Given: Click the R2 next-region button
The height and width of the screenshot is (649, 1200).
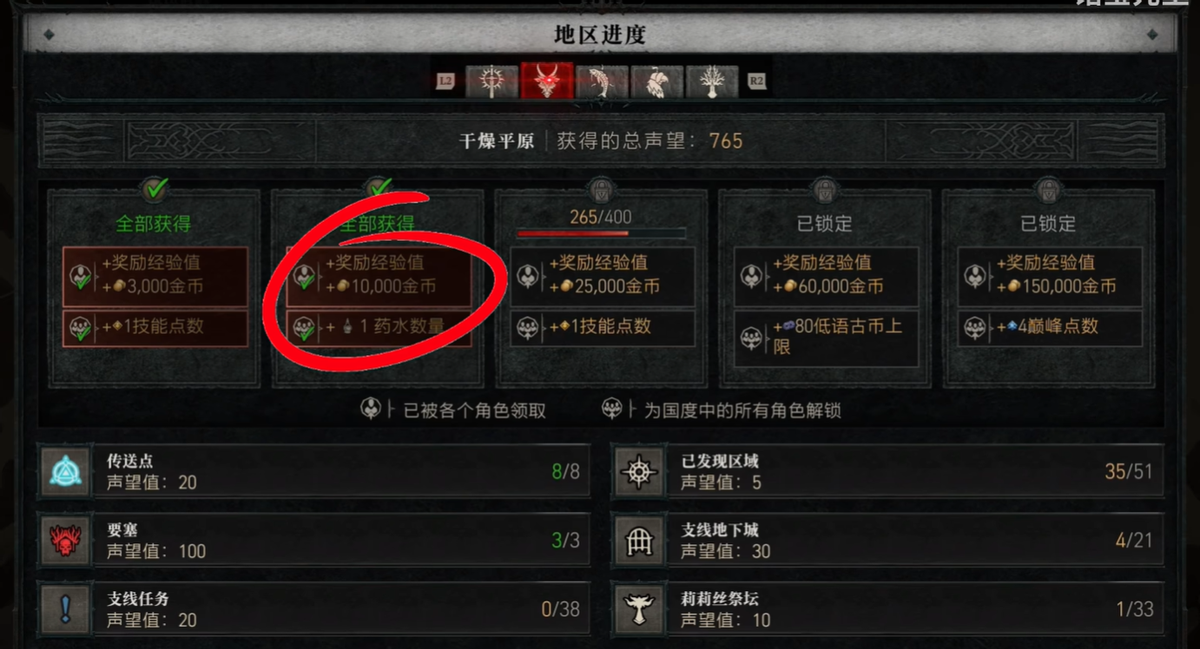Looking at the screenshot, I should 756,80.
